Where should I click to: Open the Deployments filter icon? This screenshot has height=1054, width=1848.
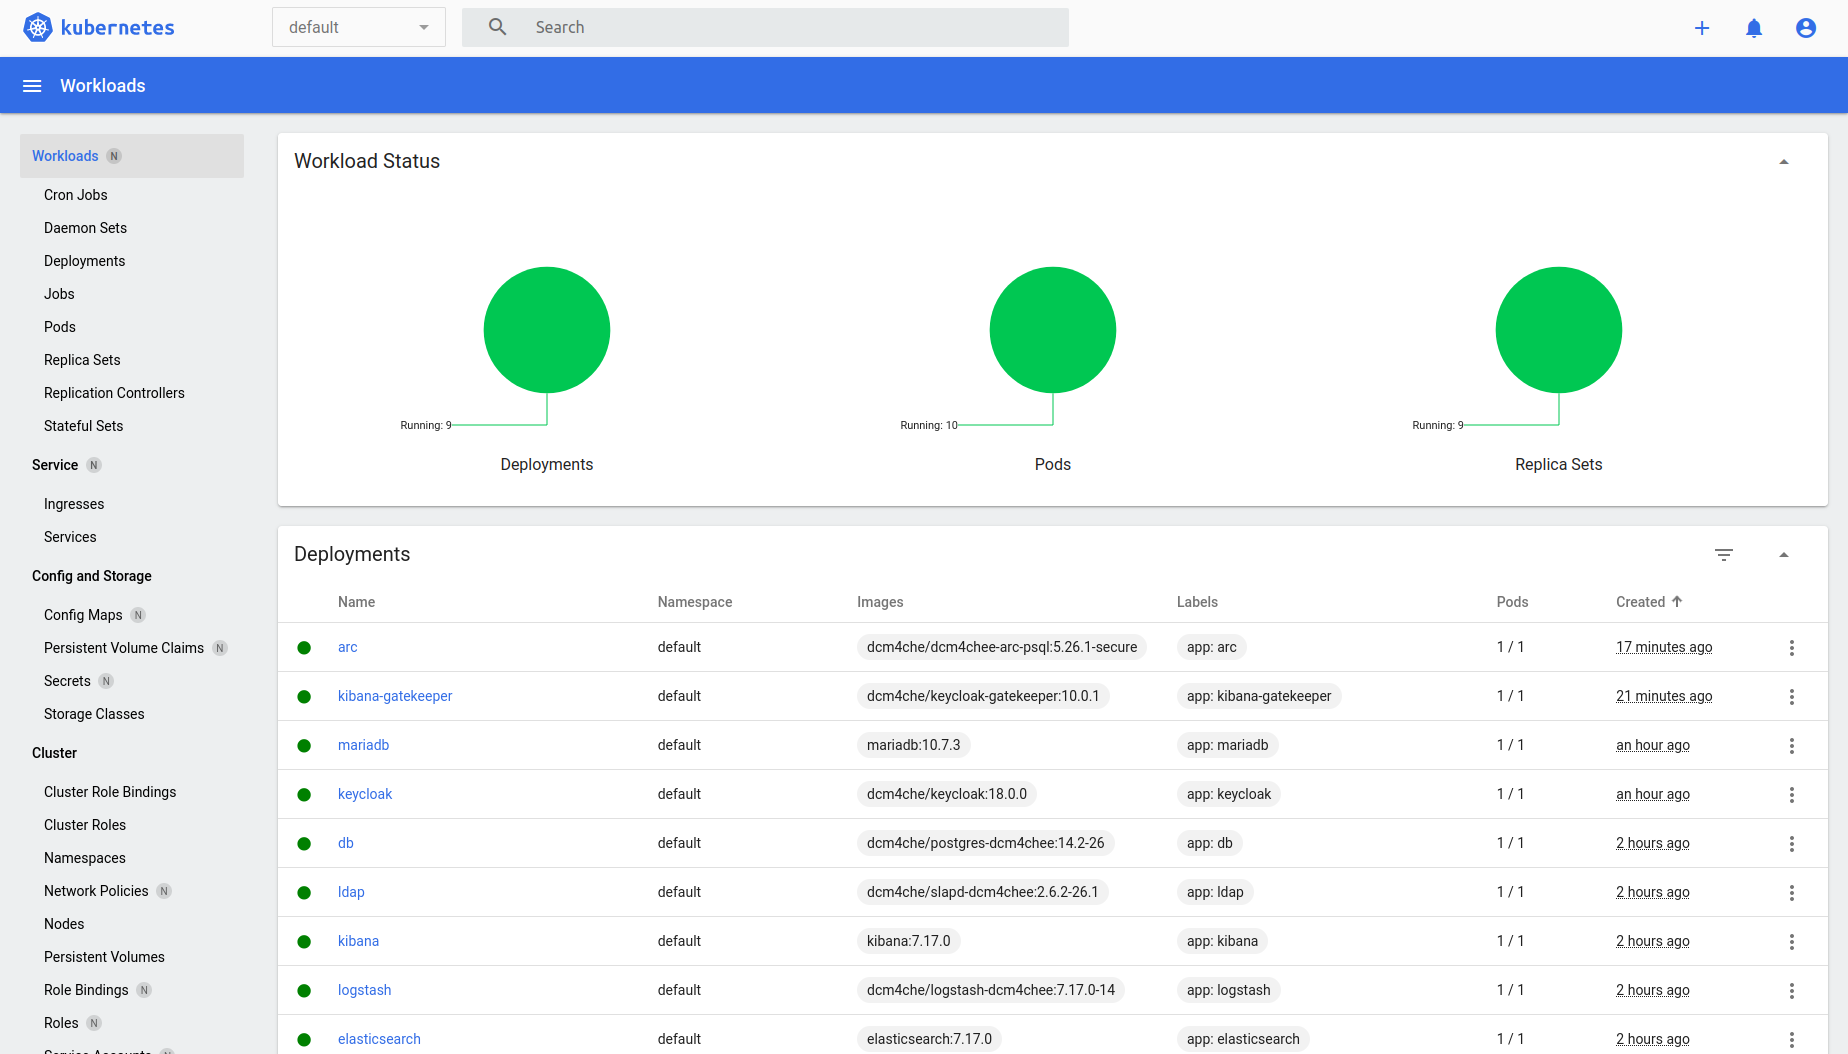coord(1724,555)
